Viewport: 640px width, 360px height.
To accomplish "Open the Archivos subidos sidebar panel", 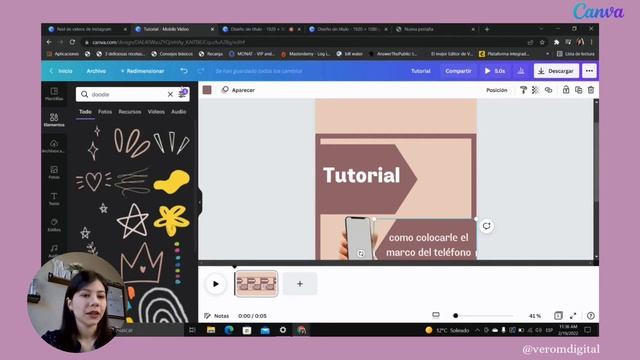I will [x=54, y=146].
